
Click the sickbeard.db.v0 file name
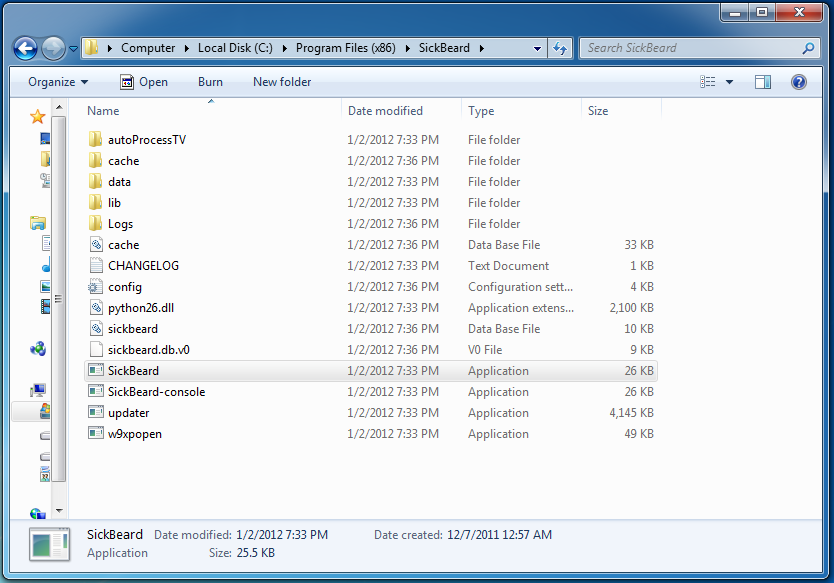148,350
